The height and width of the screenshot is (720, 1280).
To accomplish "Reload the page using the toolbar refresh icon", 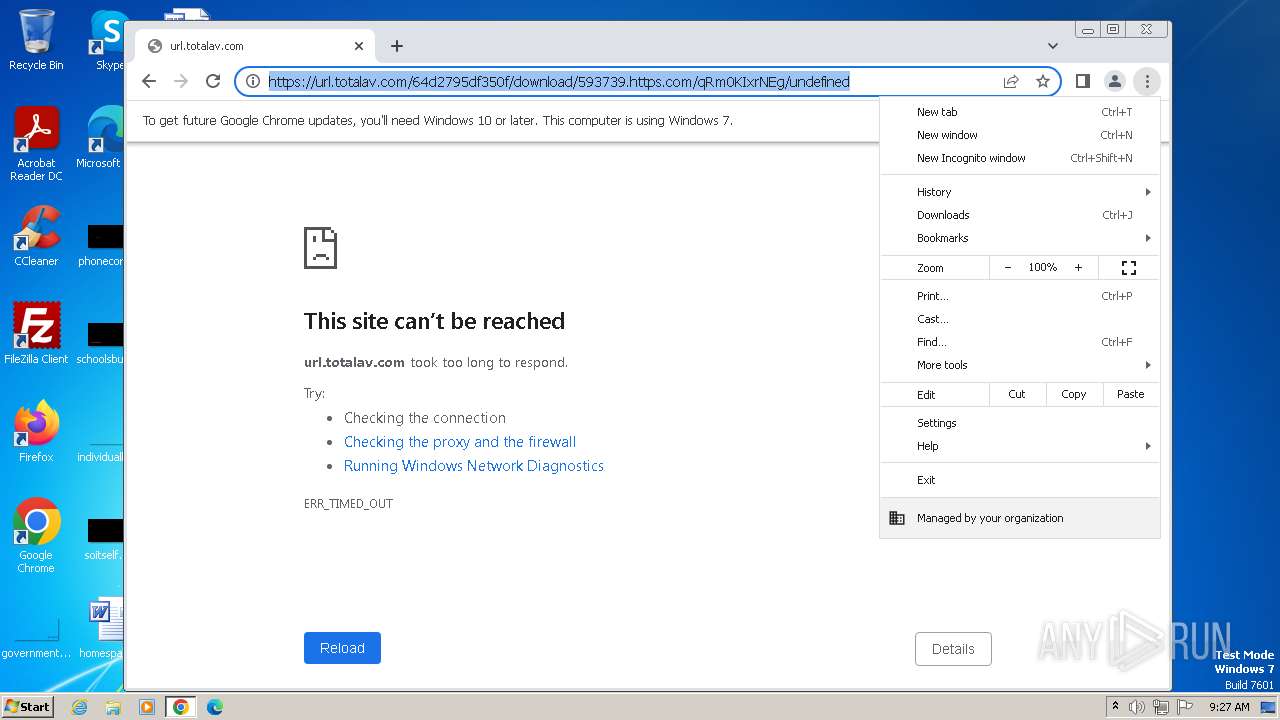I will [x=213, y=81].
